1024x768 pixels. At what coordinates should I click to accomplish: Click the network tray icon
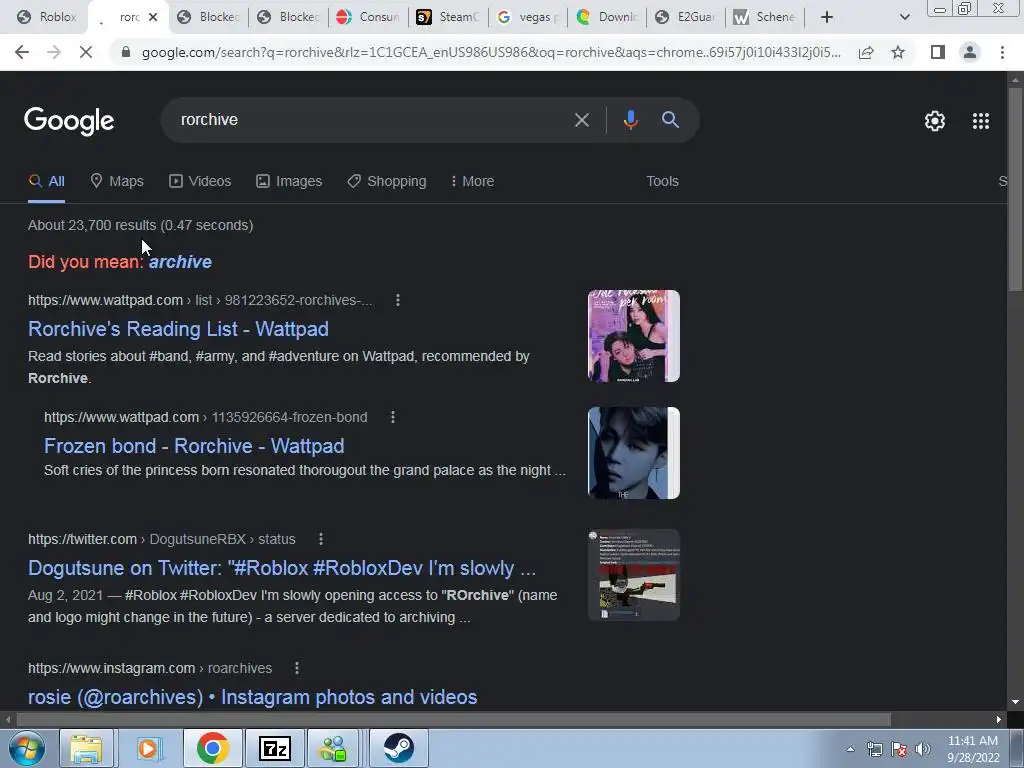pyautogui.click(x=874, y=749)
